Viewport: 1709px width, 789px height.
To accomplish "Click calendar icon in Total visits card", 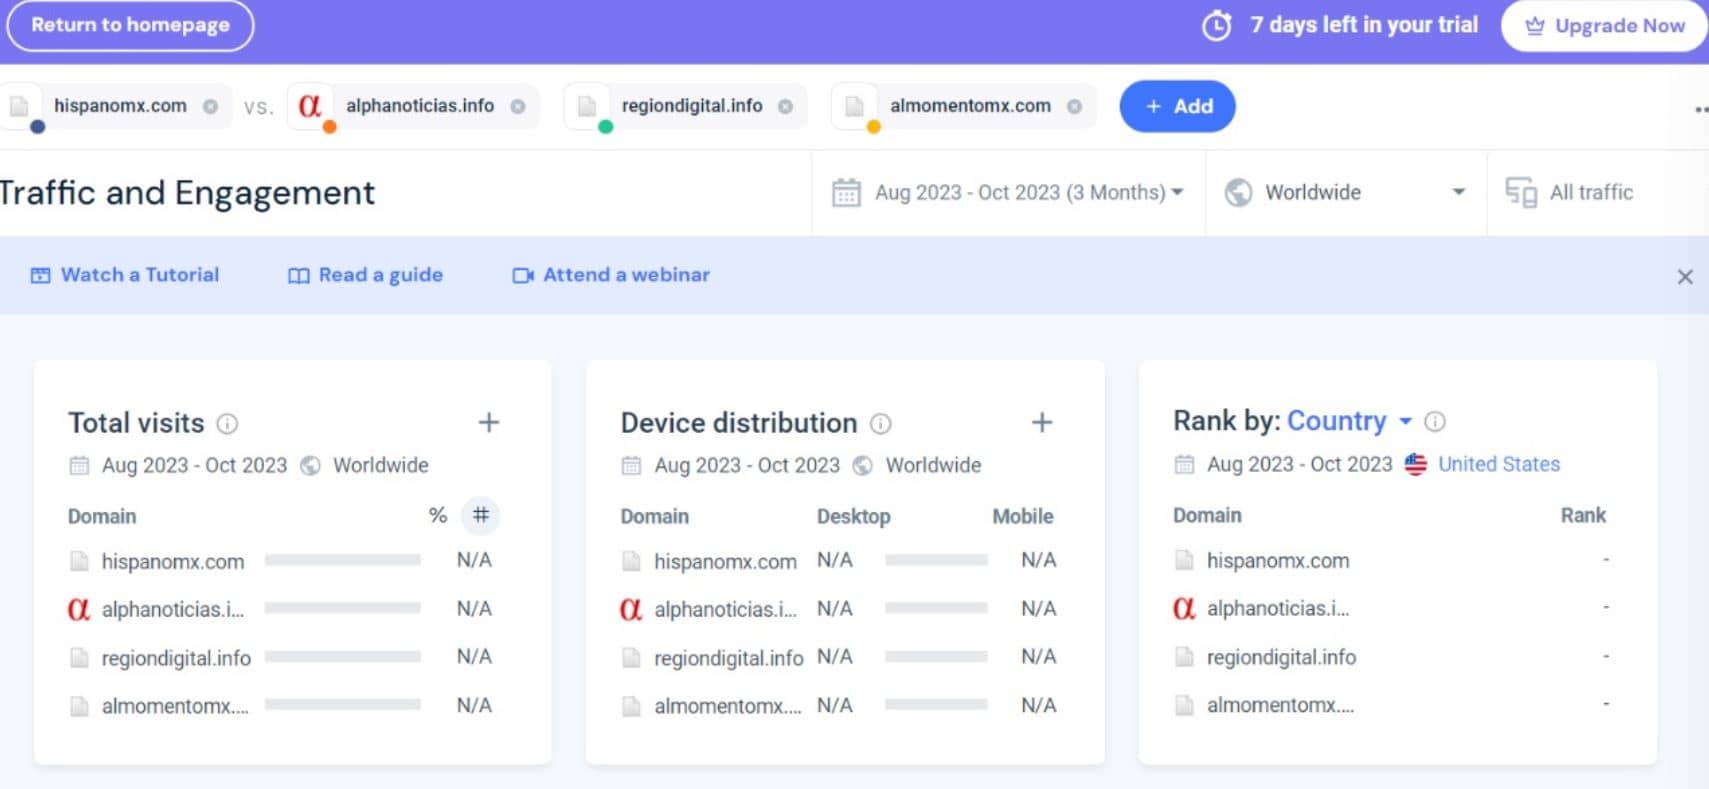I will [79, 465].
